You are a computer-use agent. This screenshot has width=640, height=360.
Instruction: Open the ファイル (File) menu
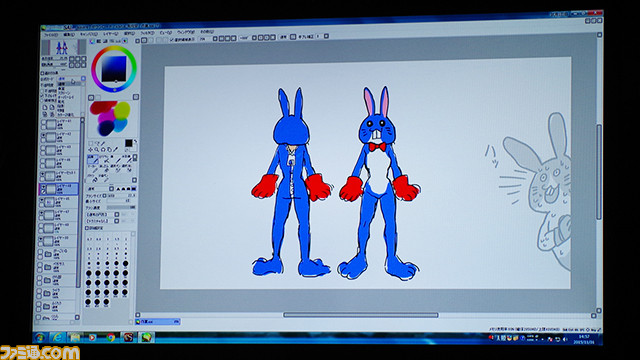pos(51,35)
